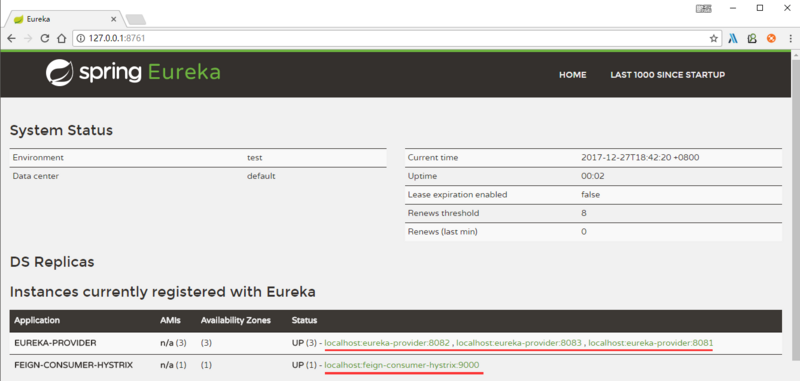Screen dimensions: 800x381
Task: Open LAST 1000 SINCE STARTUP page
Action: click(x=667, y=74)
